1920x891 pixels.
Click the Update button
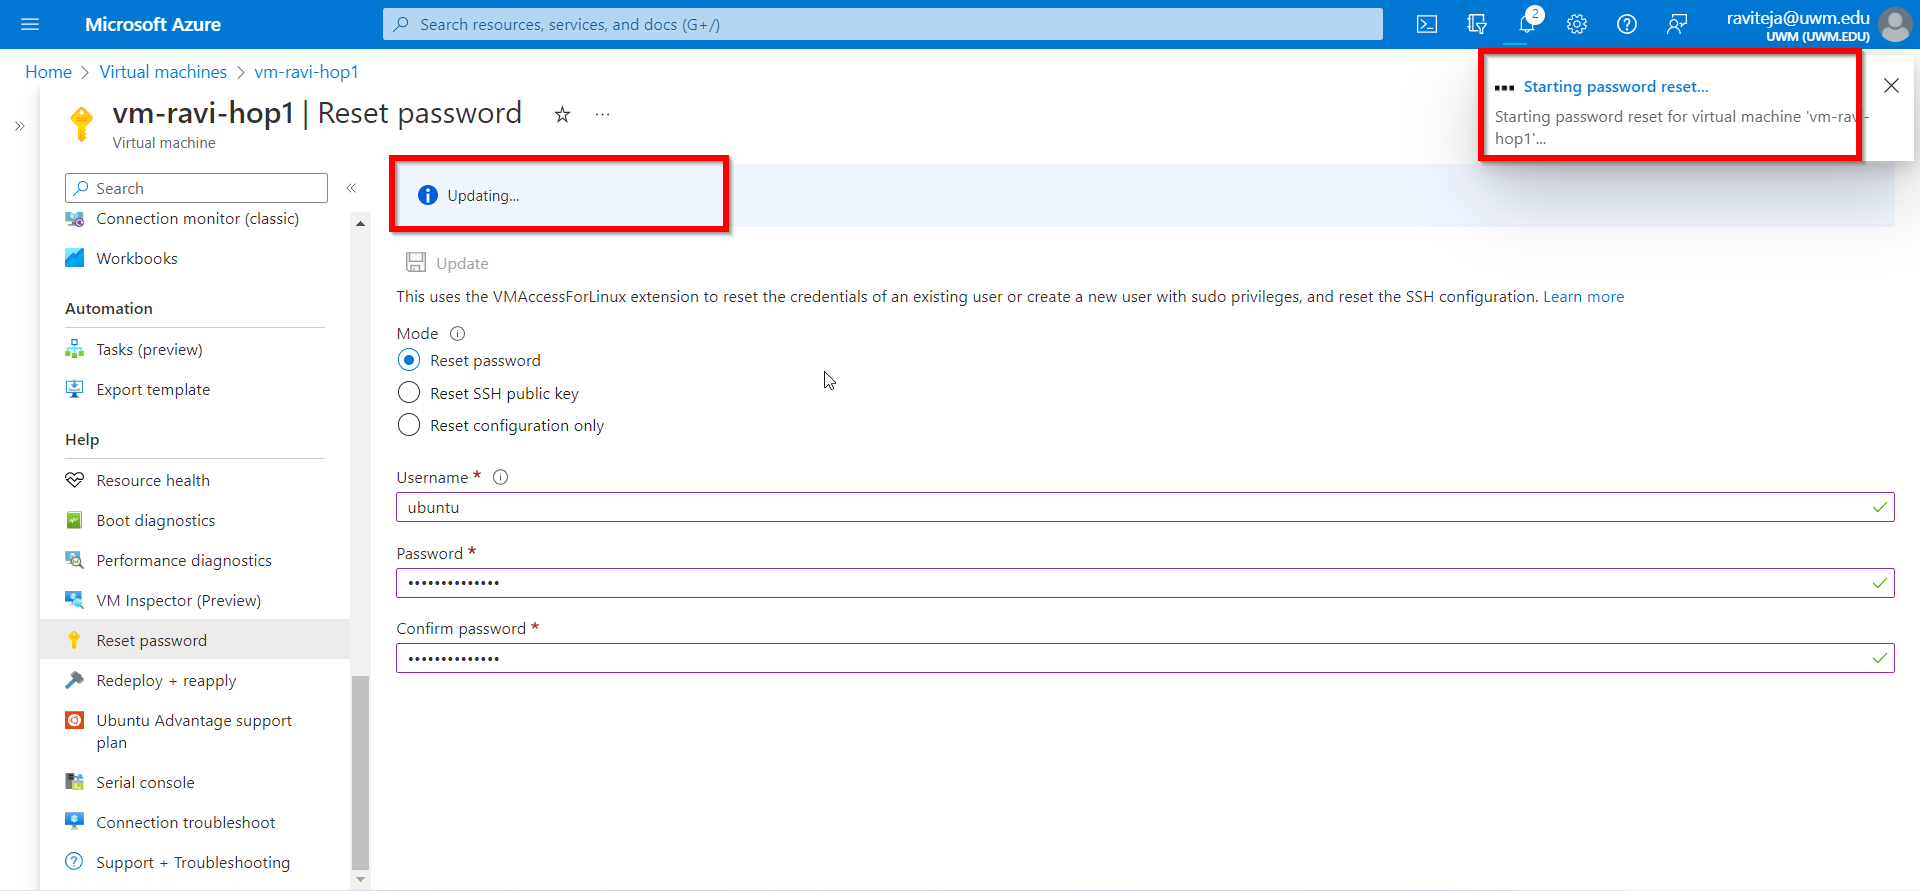point(447,263)
